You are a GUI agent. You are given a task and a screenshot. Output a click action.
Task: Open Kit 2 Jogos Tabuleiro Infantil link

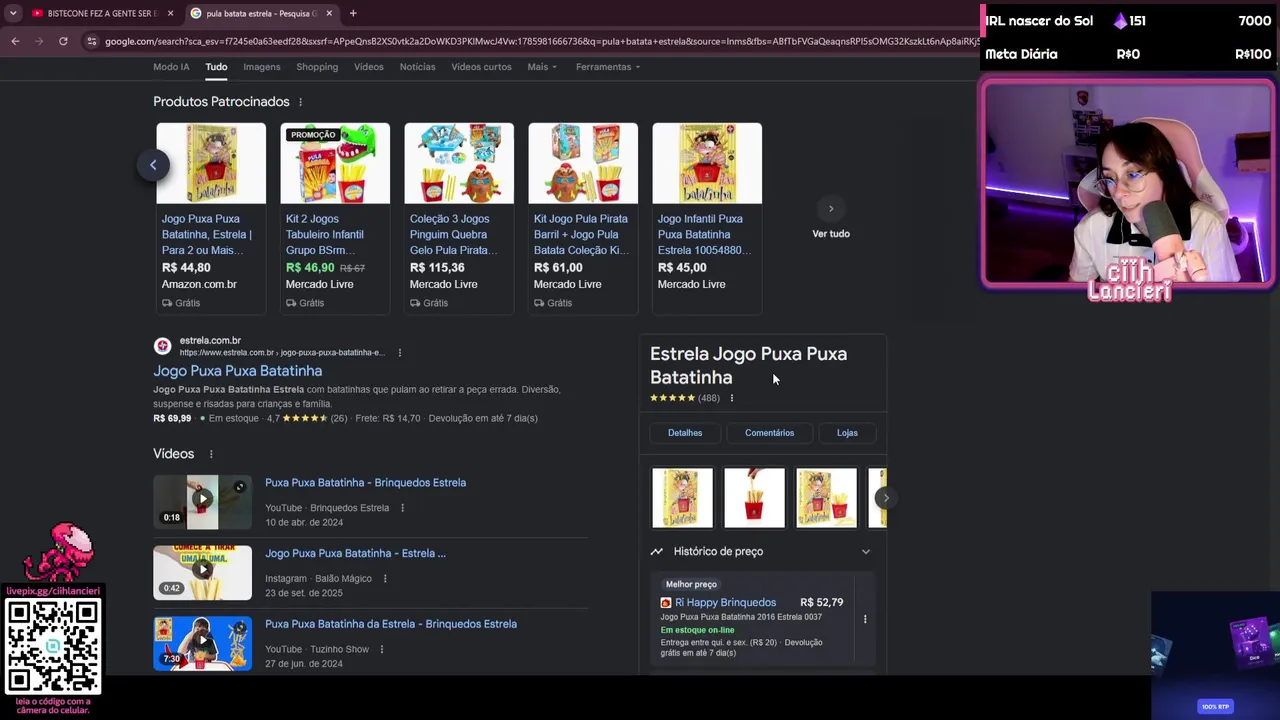click(325, 234)
